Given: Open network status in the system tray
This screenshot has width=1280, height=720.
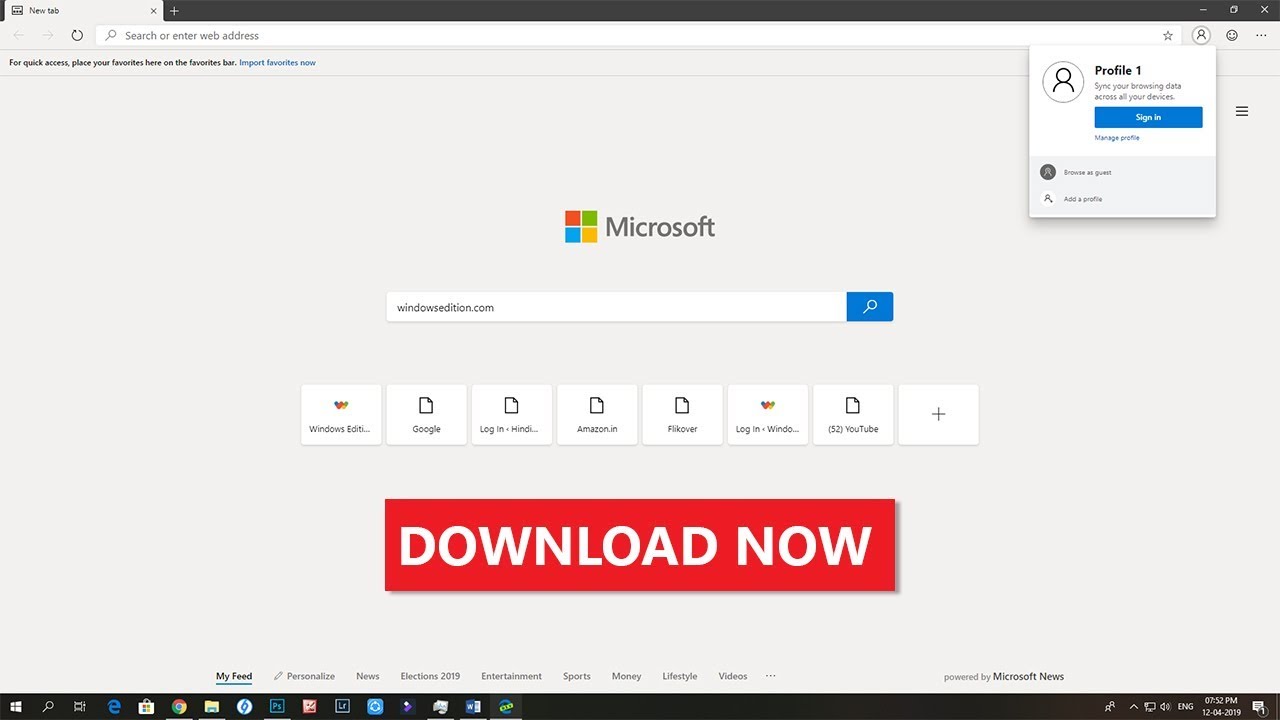Looking at the screenshot, I should 1150,707.
